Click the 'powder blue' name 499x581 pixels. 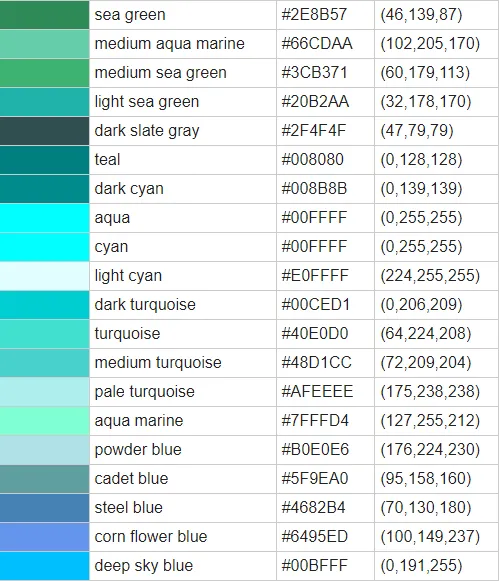[138, 449]
